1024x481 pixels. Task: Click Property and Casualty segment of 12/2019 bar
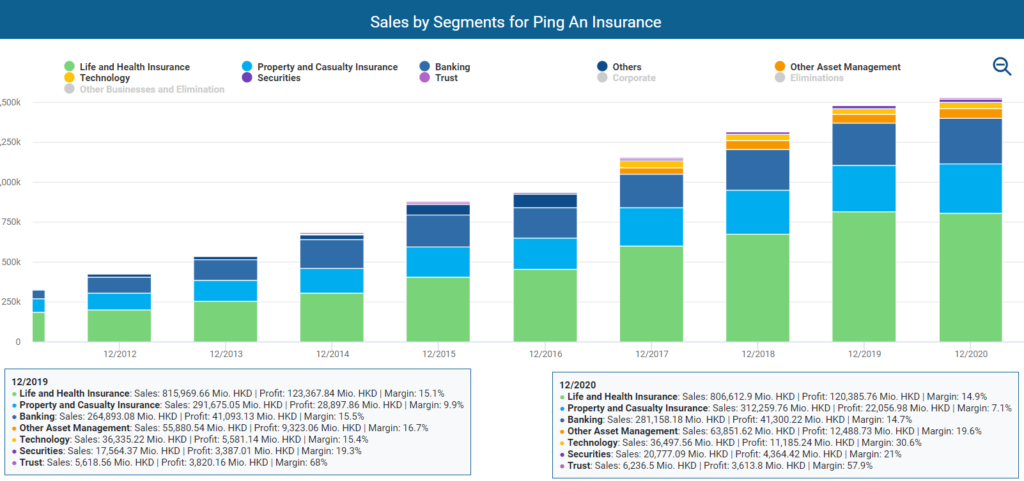pyautogui.click(x=864, y=189)
